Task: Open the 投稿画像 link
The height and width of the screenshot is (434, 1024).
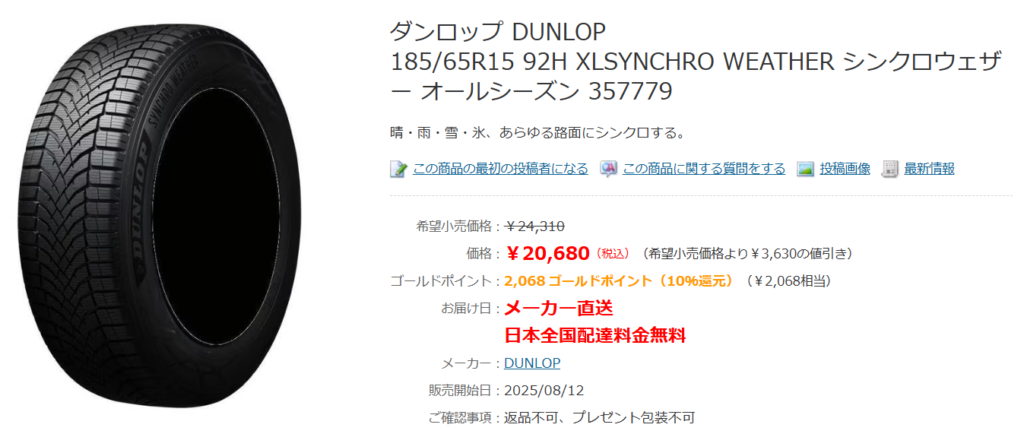Action: [845, 169]
